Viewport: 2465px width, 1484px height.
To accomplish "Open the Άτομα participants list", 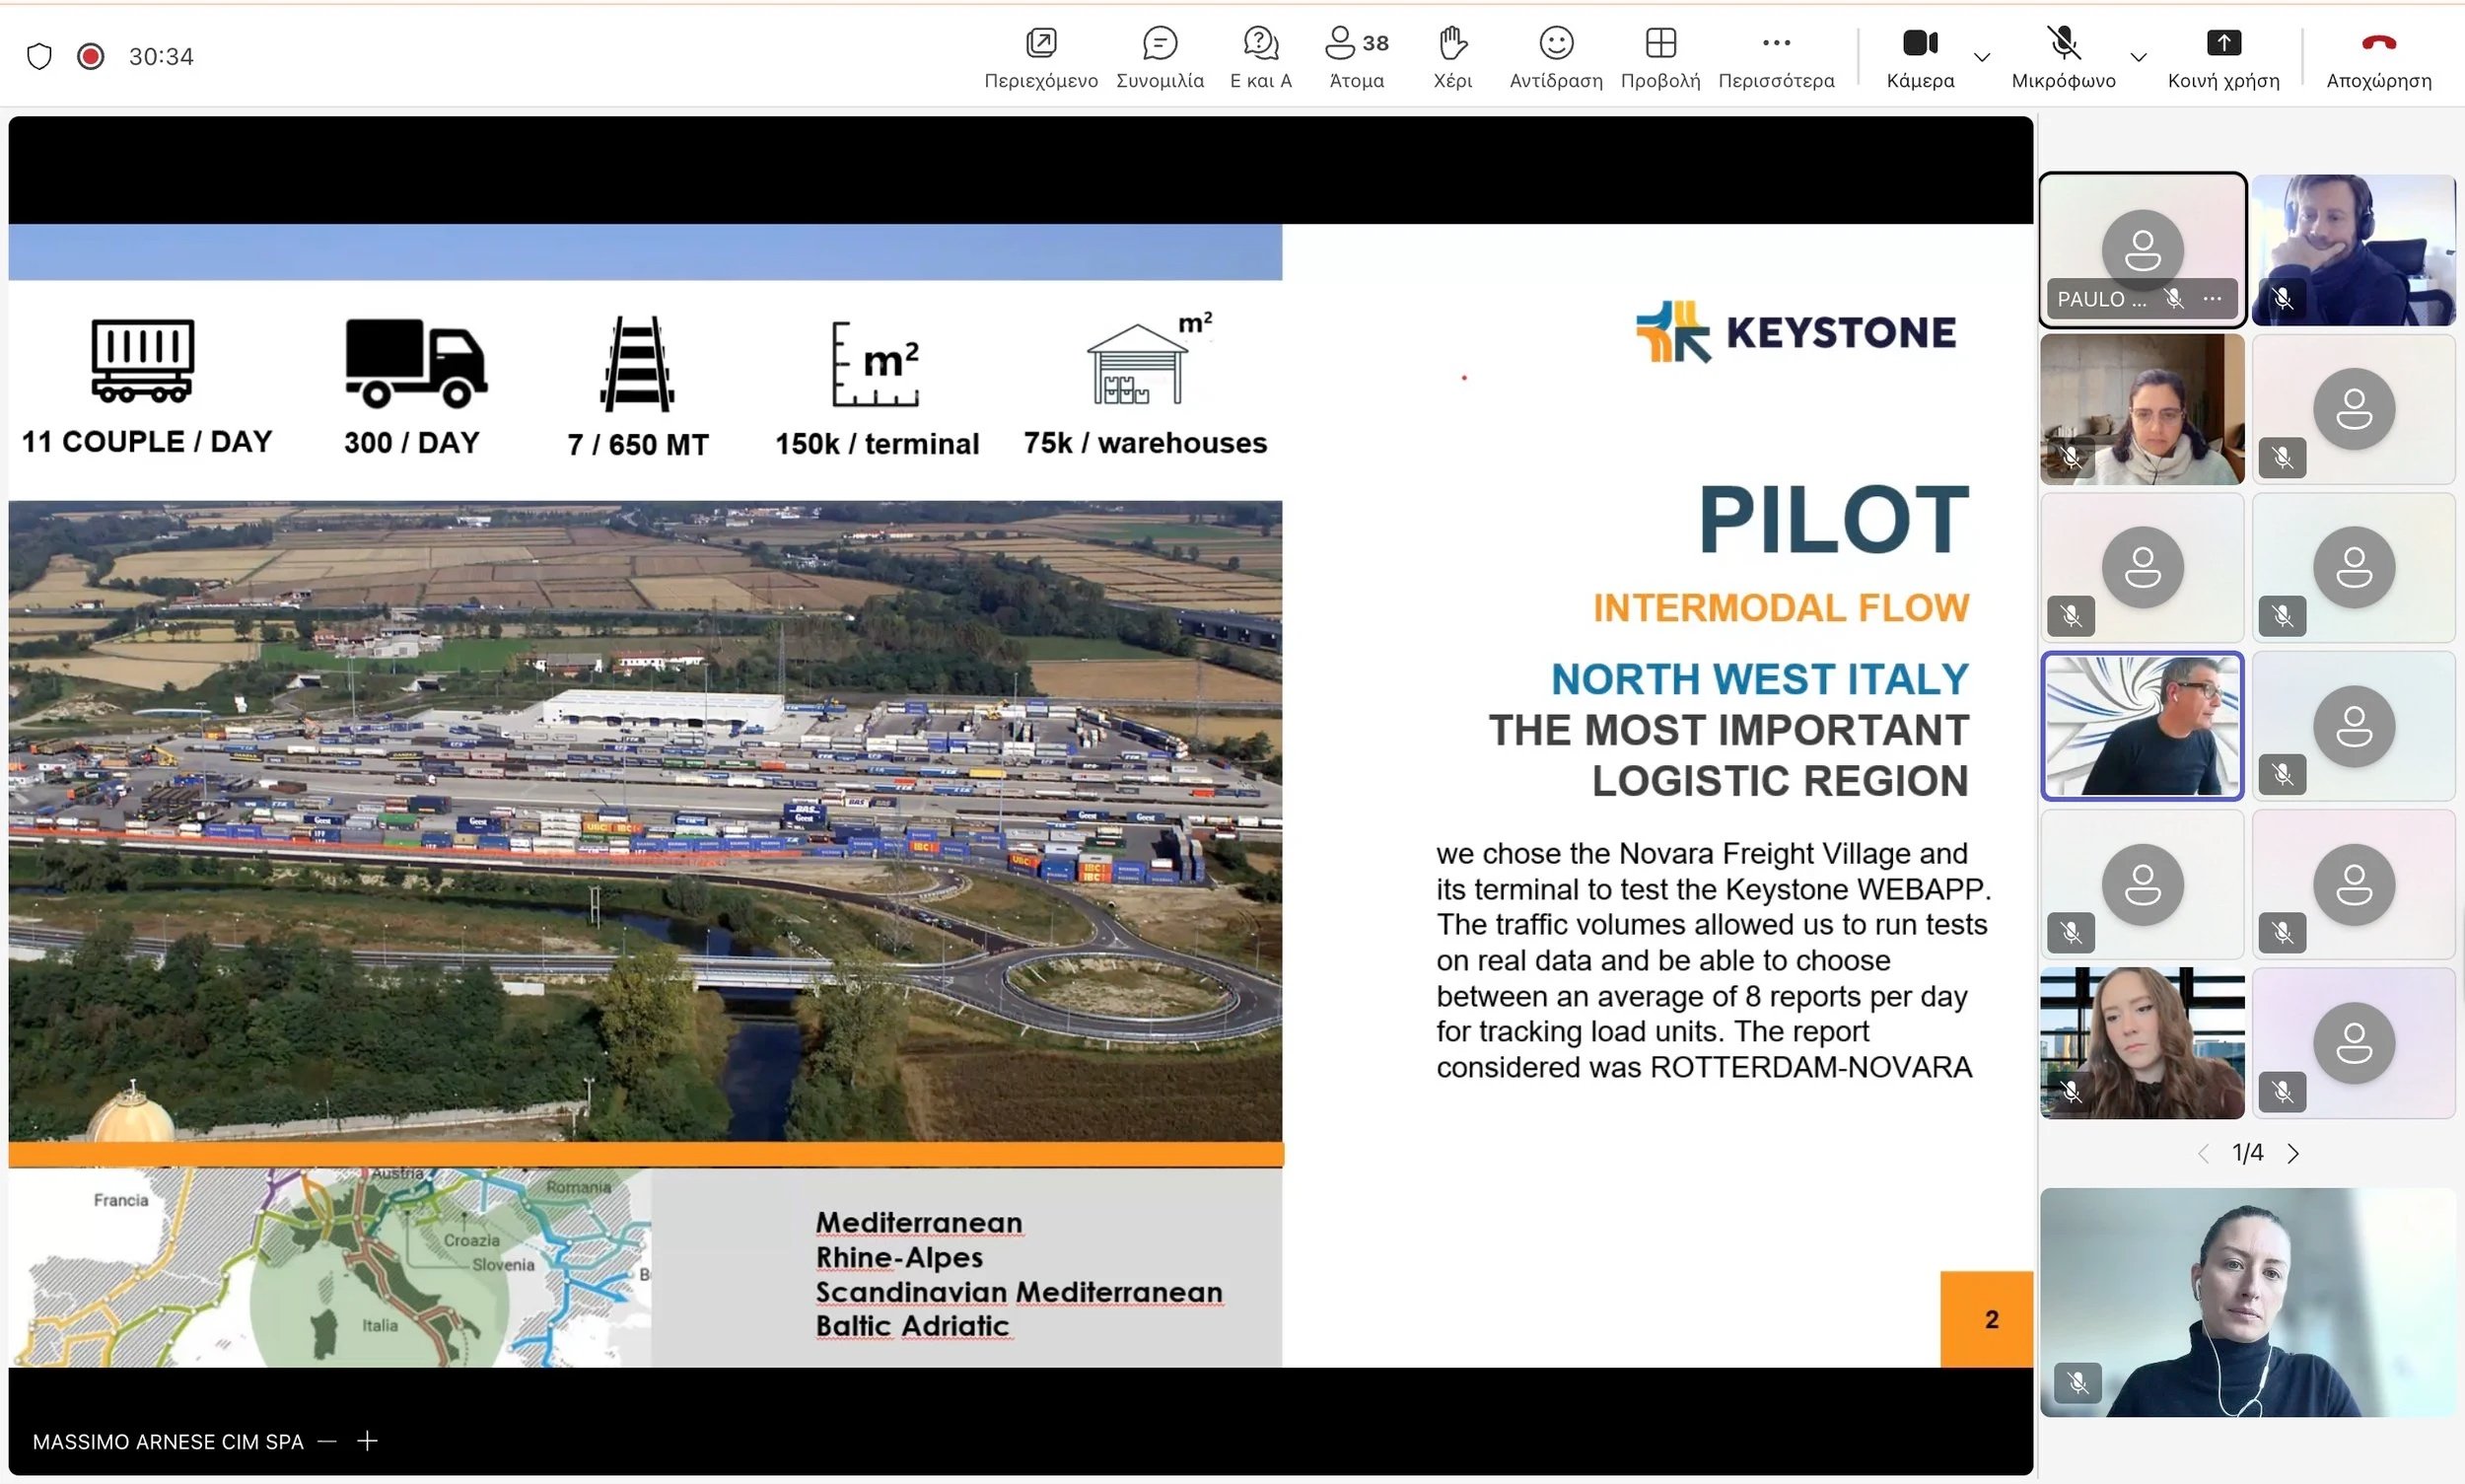I will pos(1354,55).
